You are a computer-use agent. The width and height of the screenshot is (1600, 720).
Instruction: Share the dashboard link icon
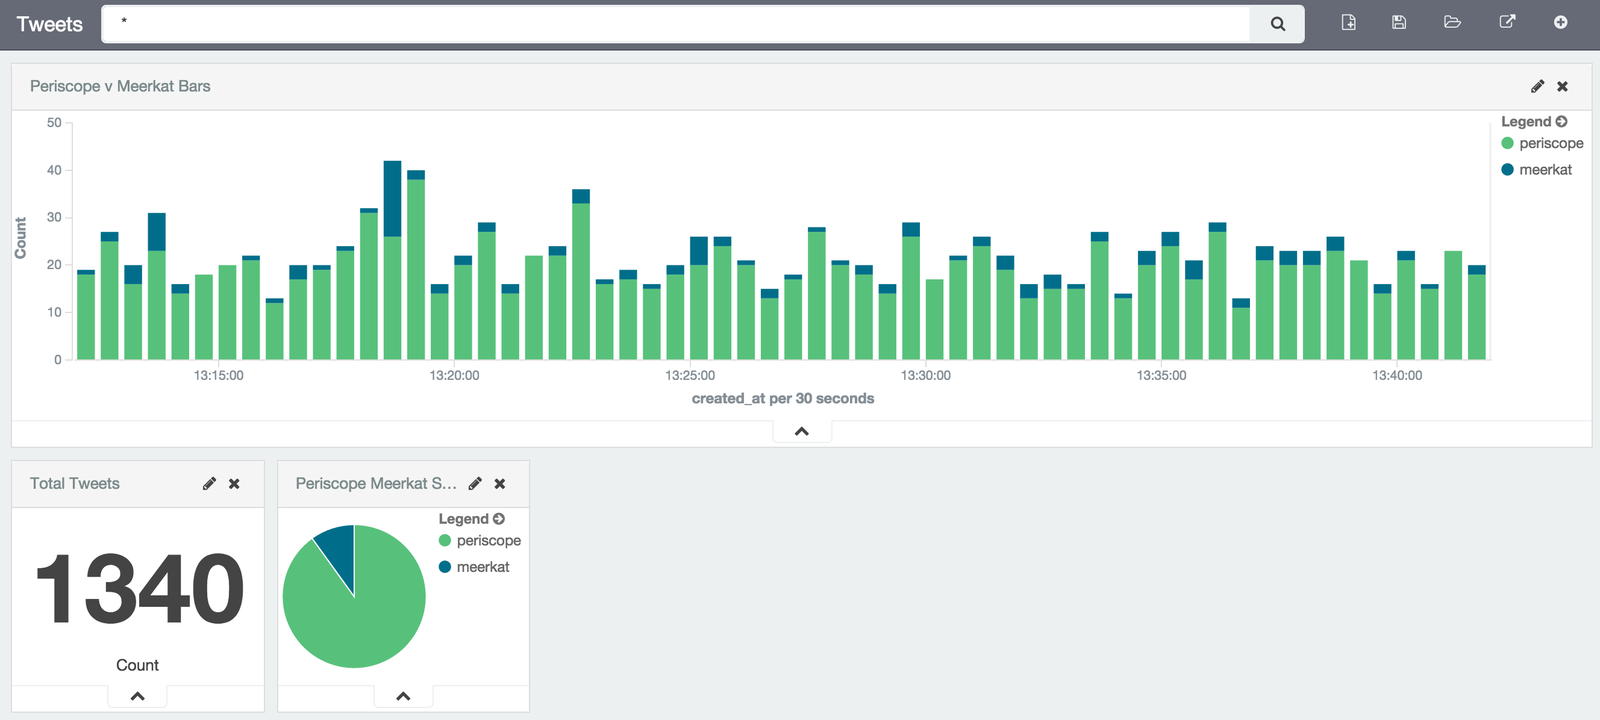[x=1507, y=22]
